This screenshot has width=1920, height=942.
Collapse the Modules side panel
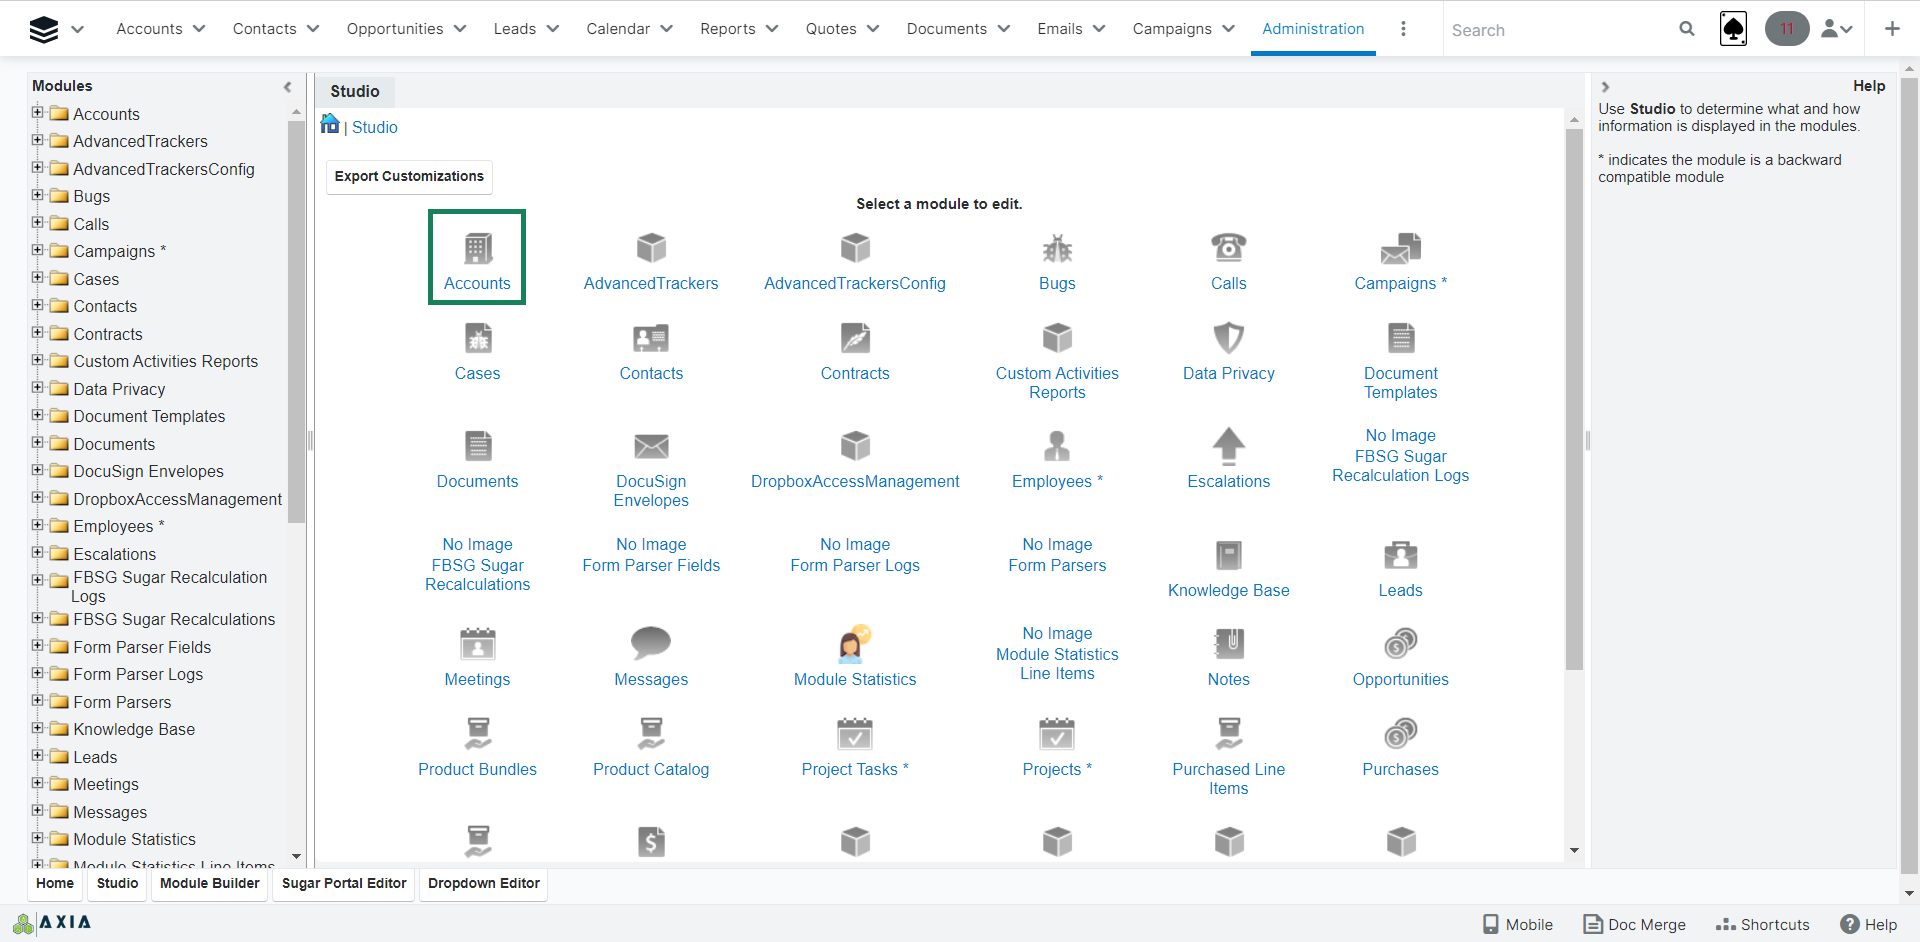[288, 87]
